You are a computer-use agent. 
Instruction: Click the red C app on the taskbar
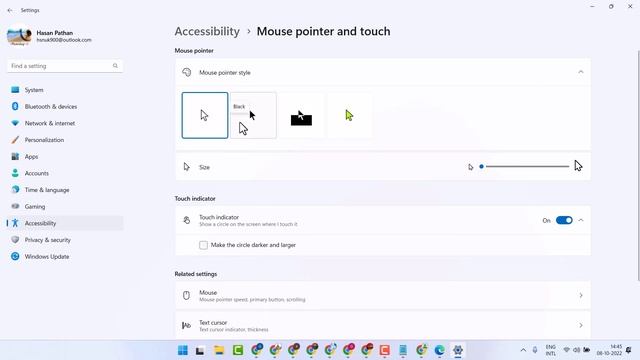[x=384, y=350]
